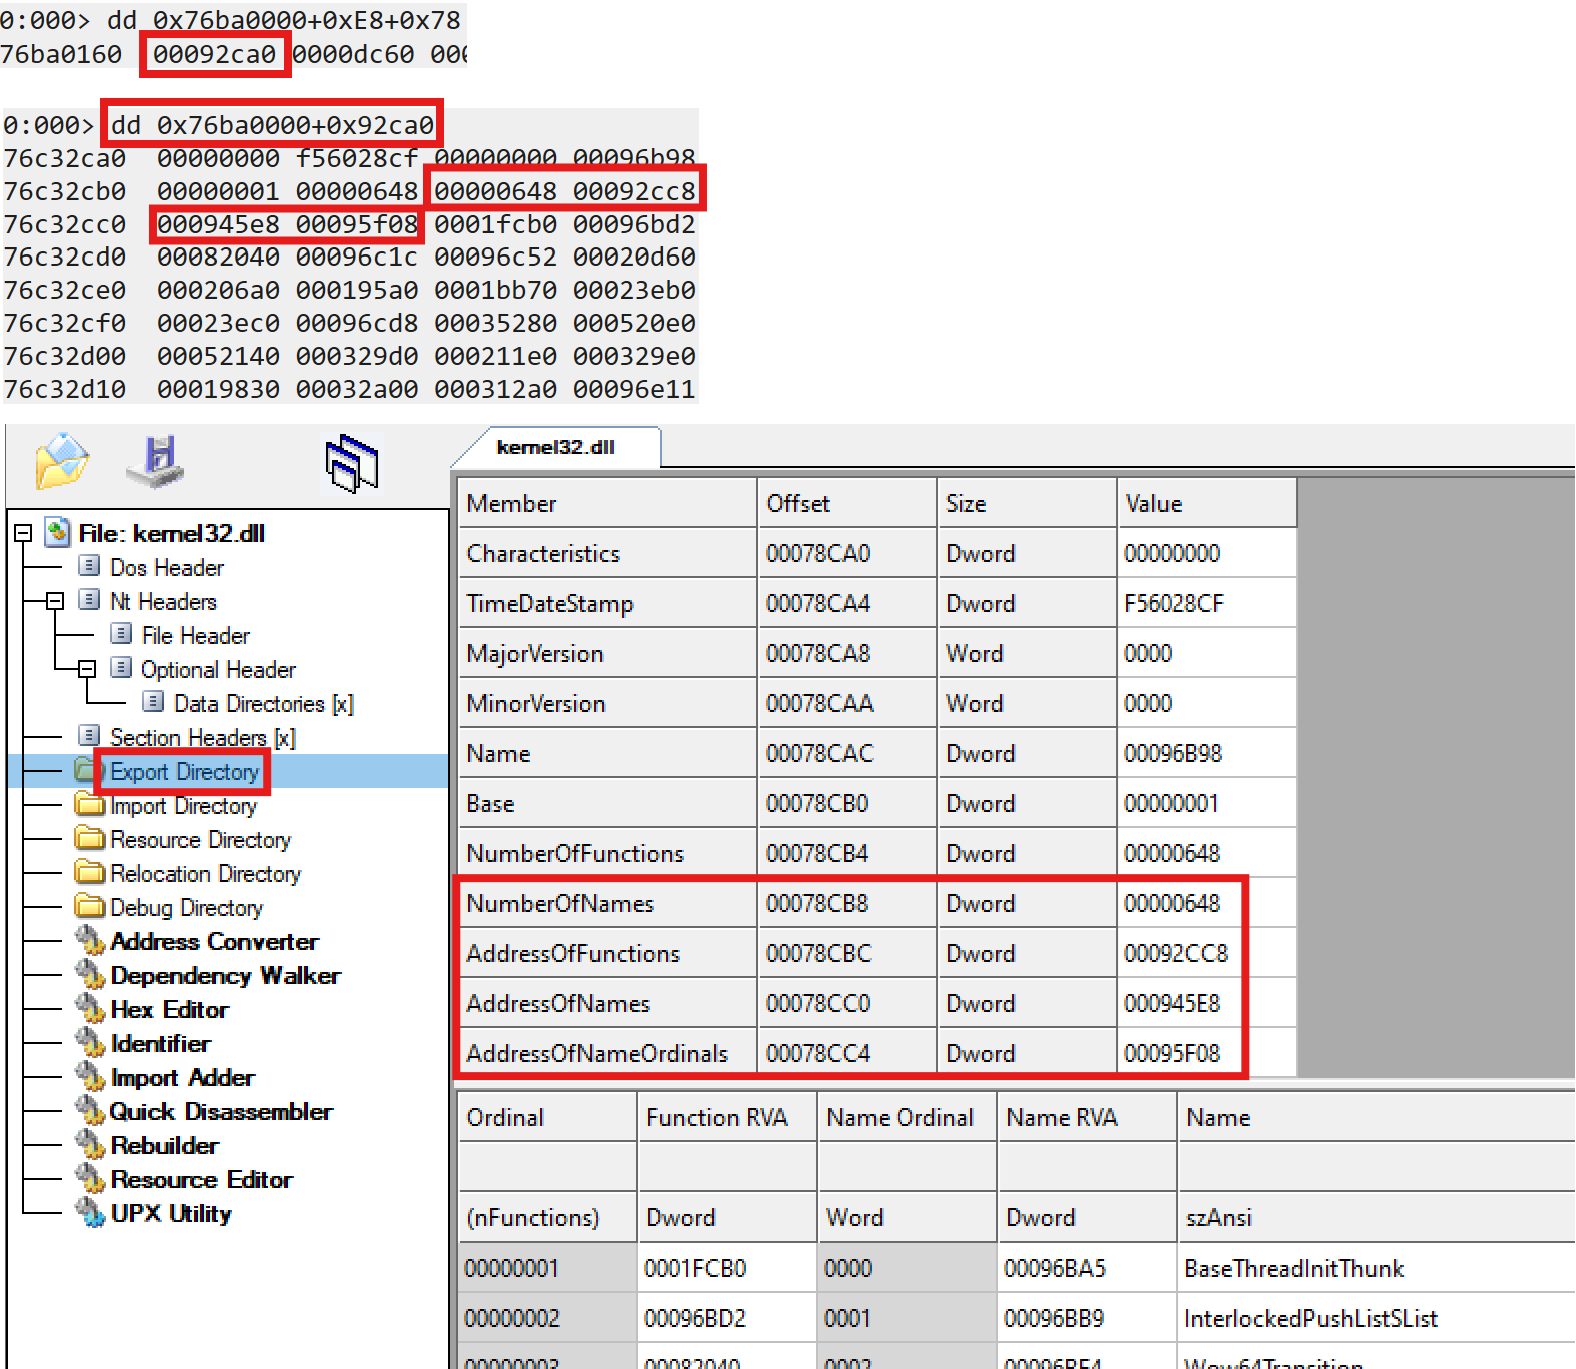Click the Name Ordinal column header
This screenshot has height=1369, width=1576.
(907, 1117)
